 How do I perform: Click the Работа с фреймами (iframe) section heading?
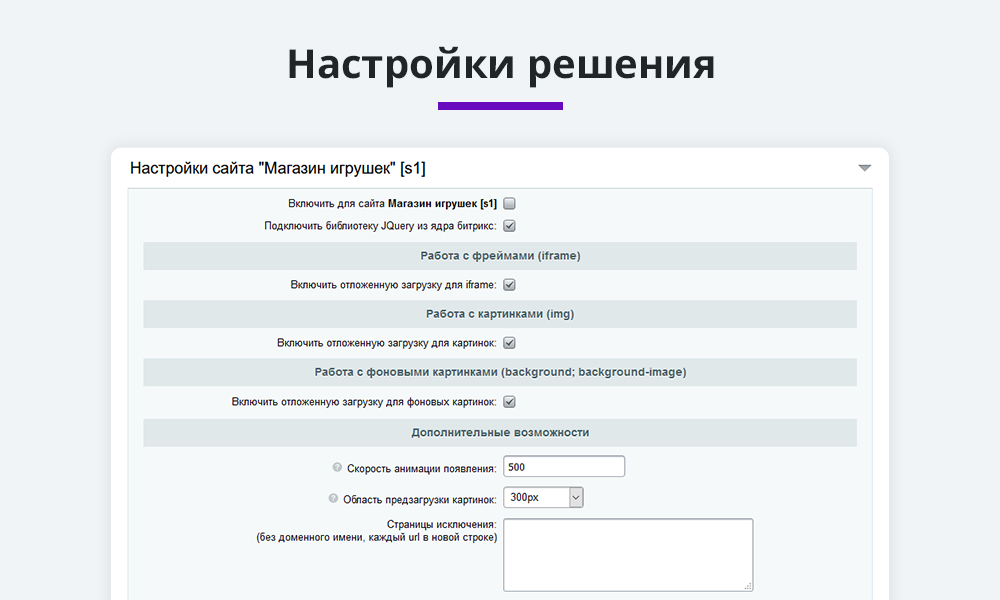pos(500,256)
